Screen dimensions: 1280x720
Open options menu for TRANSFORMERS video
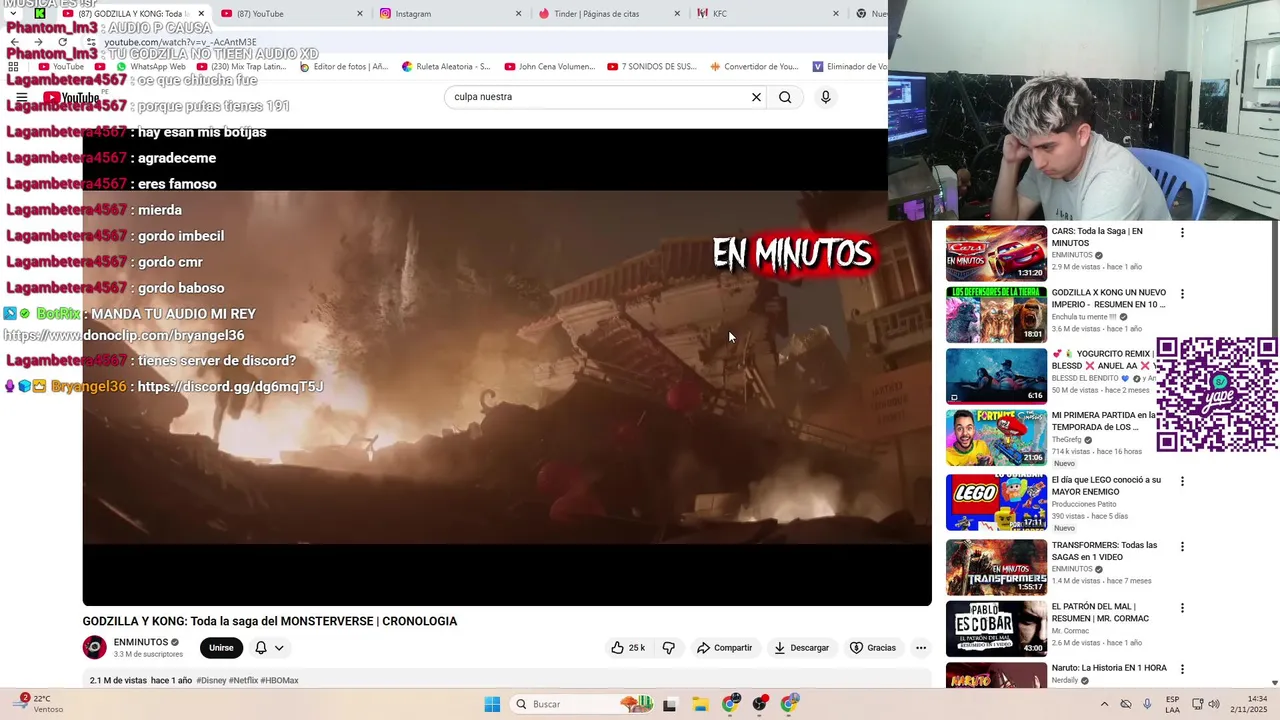click(x=1182, y=547)
